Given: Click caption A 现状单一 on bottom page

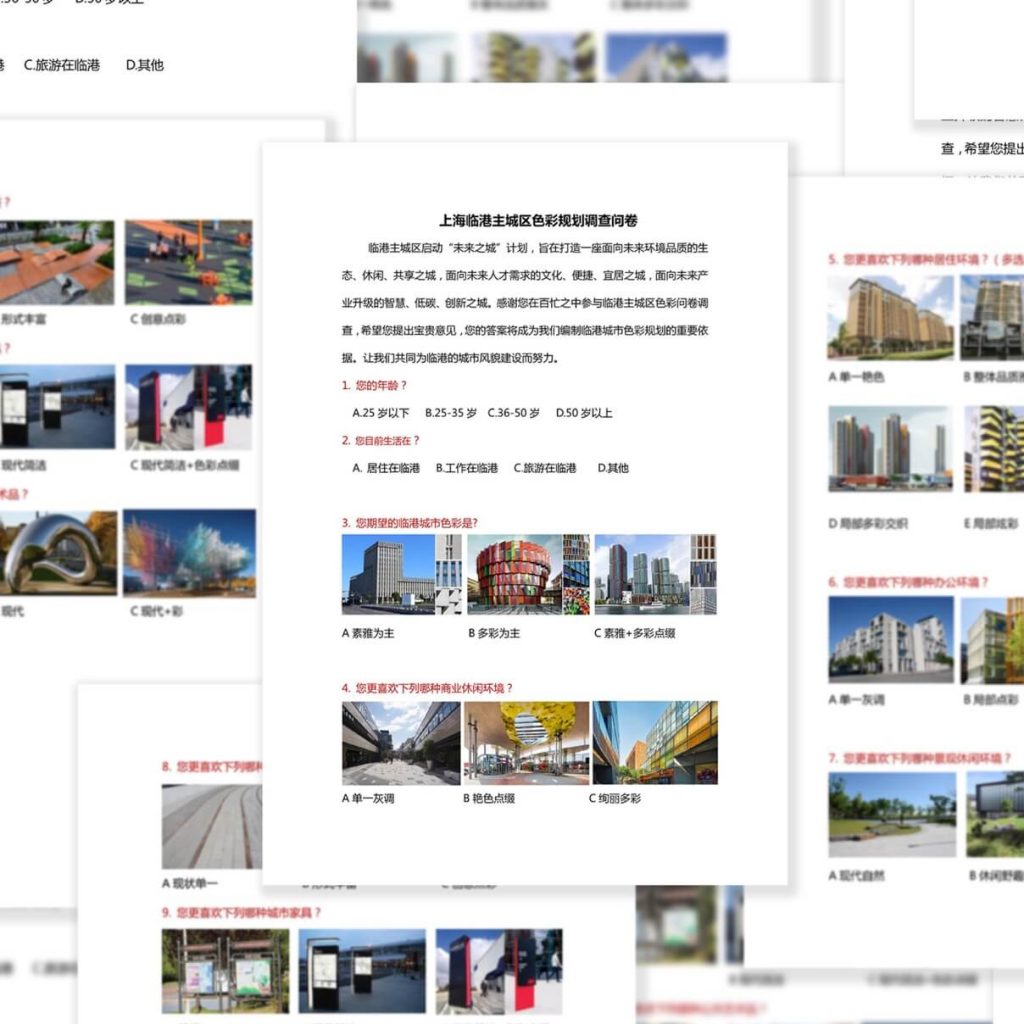Looking at the screenshot, I should (x=189, y=883).
